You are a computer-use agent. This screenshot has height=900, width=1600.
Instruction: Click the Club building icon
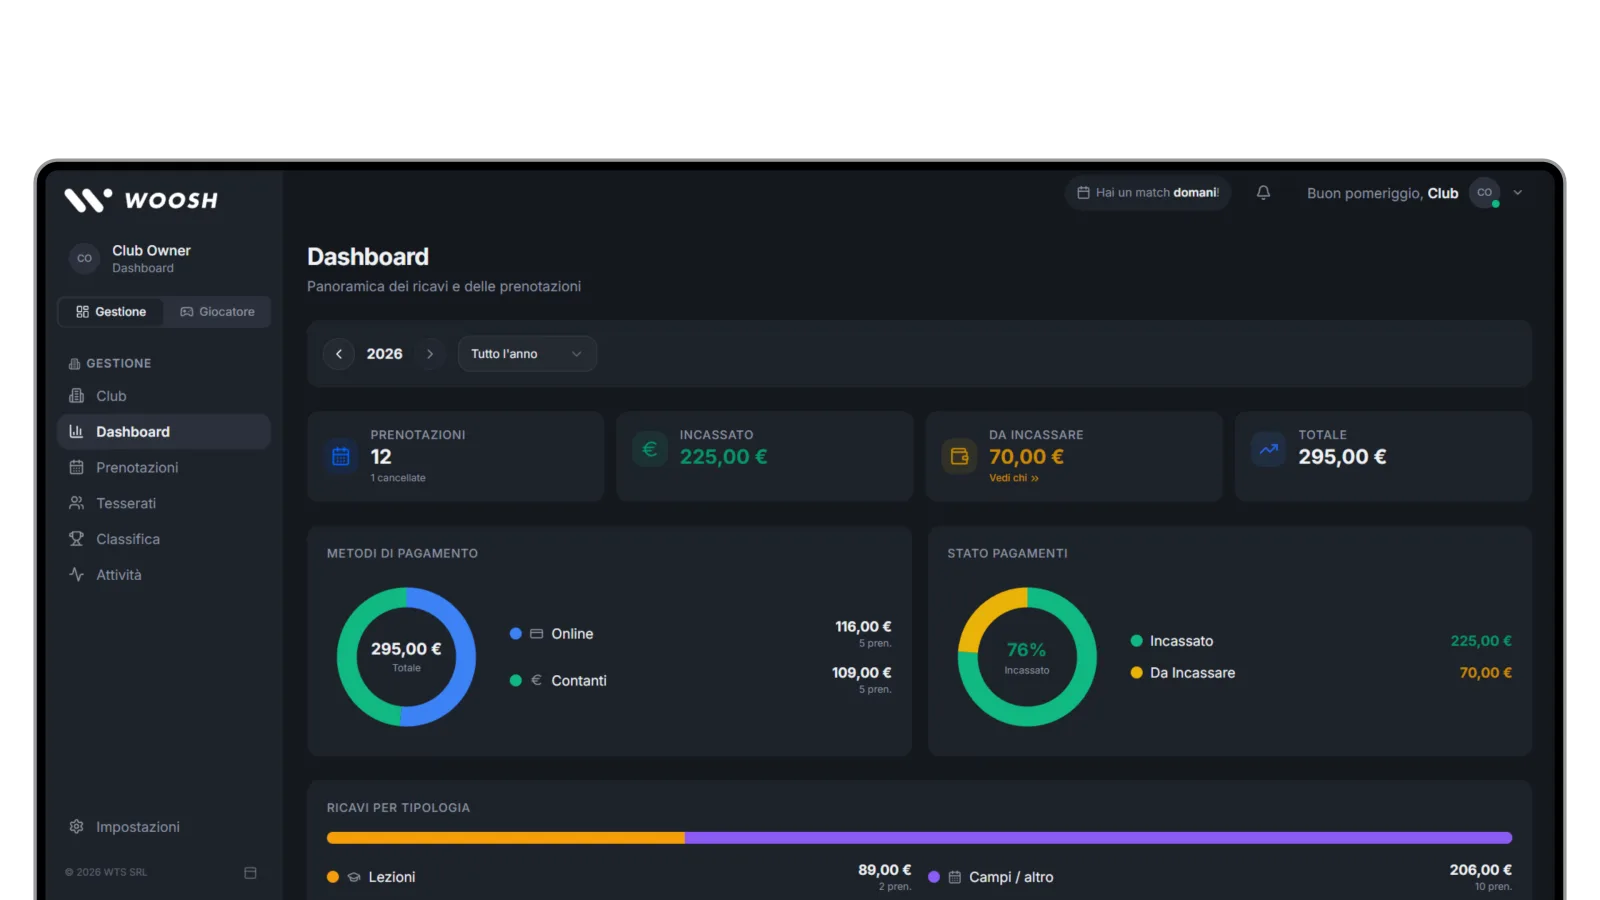[x=76, y=396]
